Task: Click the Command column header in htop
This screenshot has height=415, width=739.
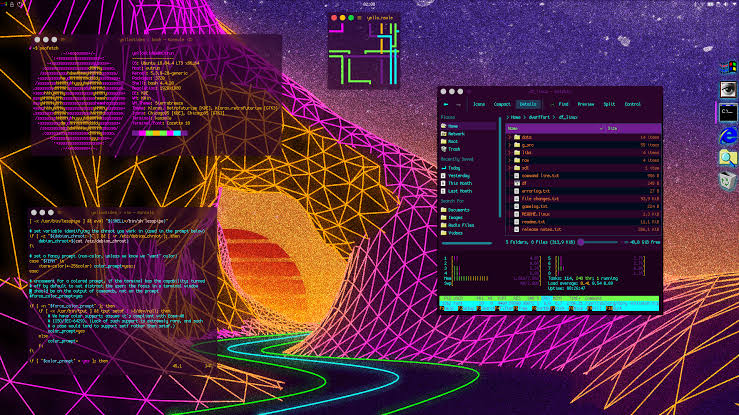Action: (593, 298)
